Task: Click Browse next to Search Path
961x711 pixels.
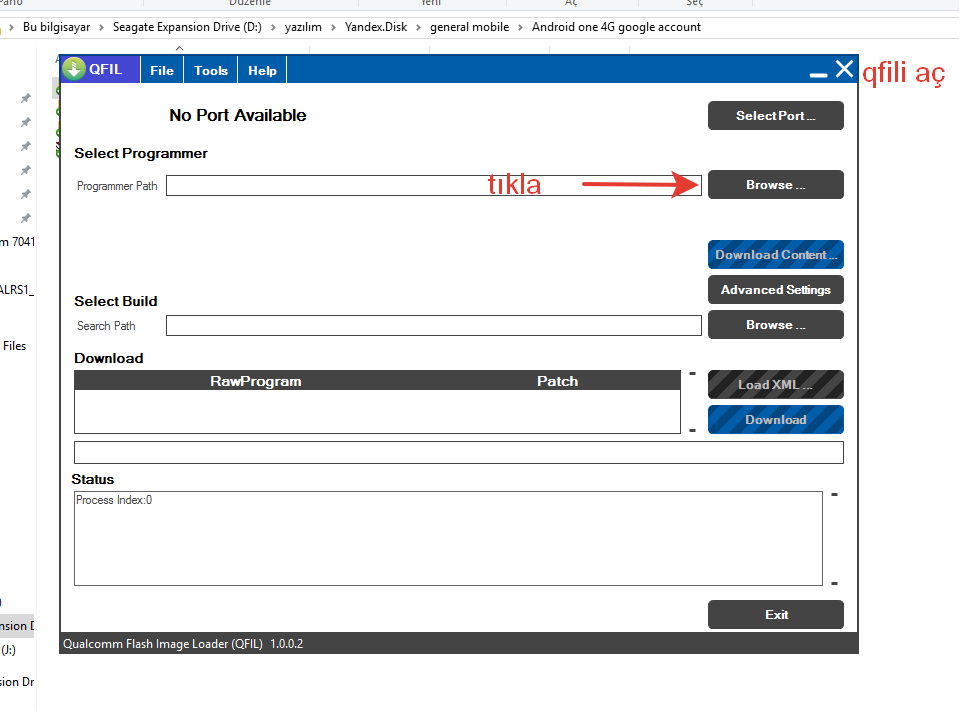Action: click(775, 324)
